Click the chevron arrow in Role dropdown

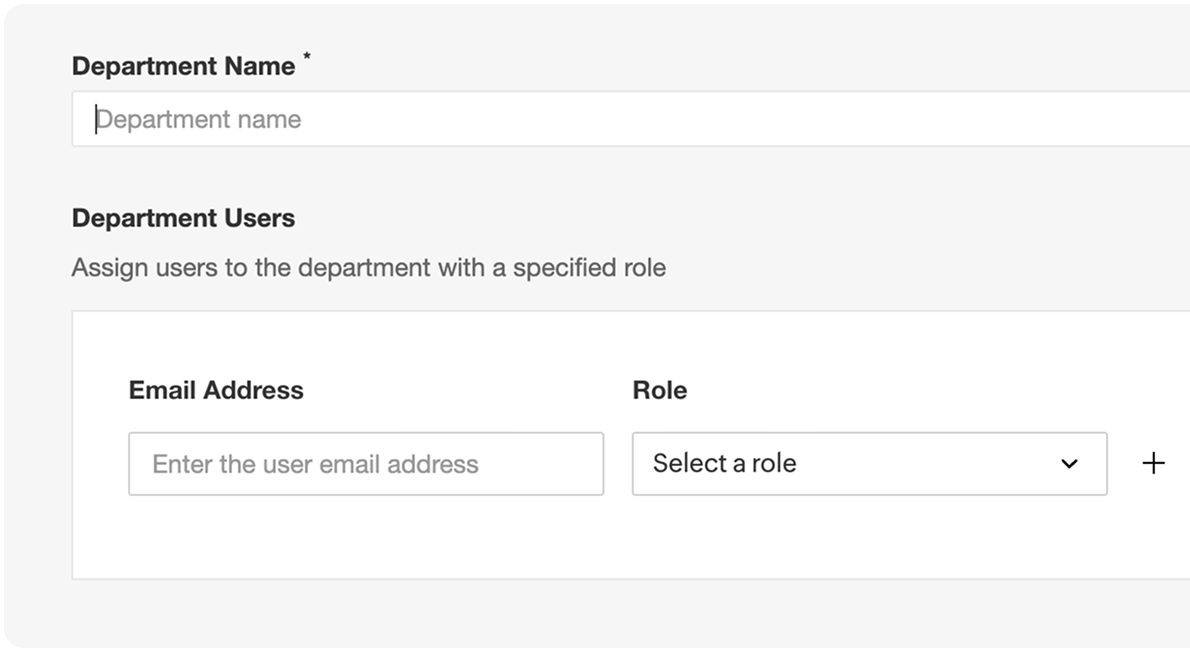(x=1069, y=464)
